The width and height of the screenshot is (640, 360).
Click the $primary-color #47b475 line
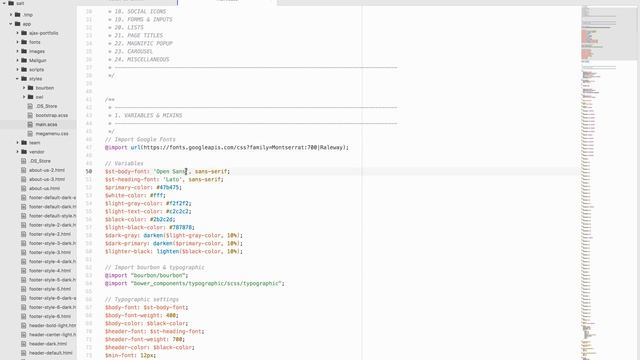[x=143, y=187]
